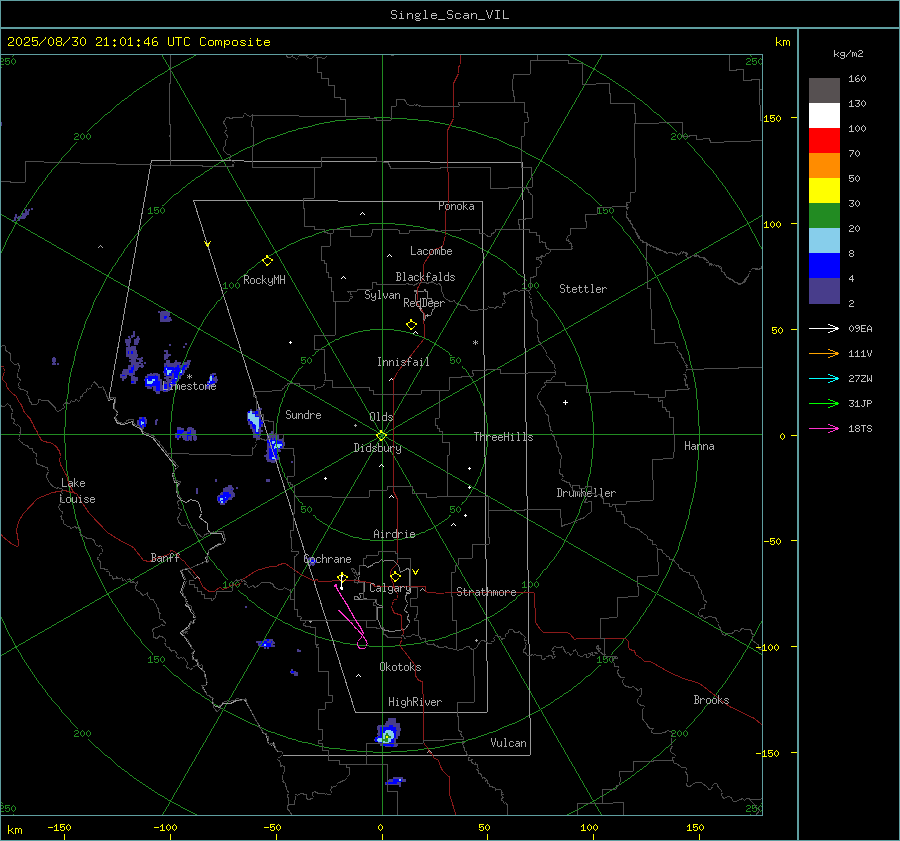Click the magenta 18TS storm track loop on map

coord(351,616)
